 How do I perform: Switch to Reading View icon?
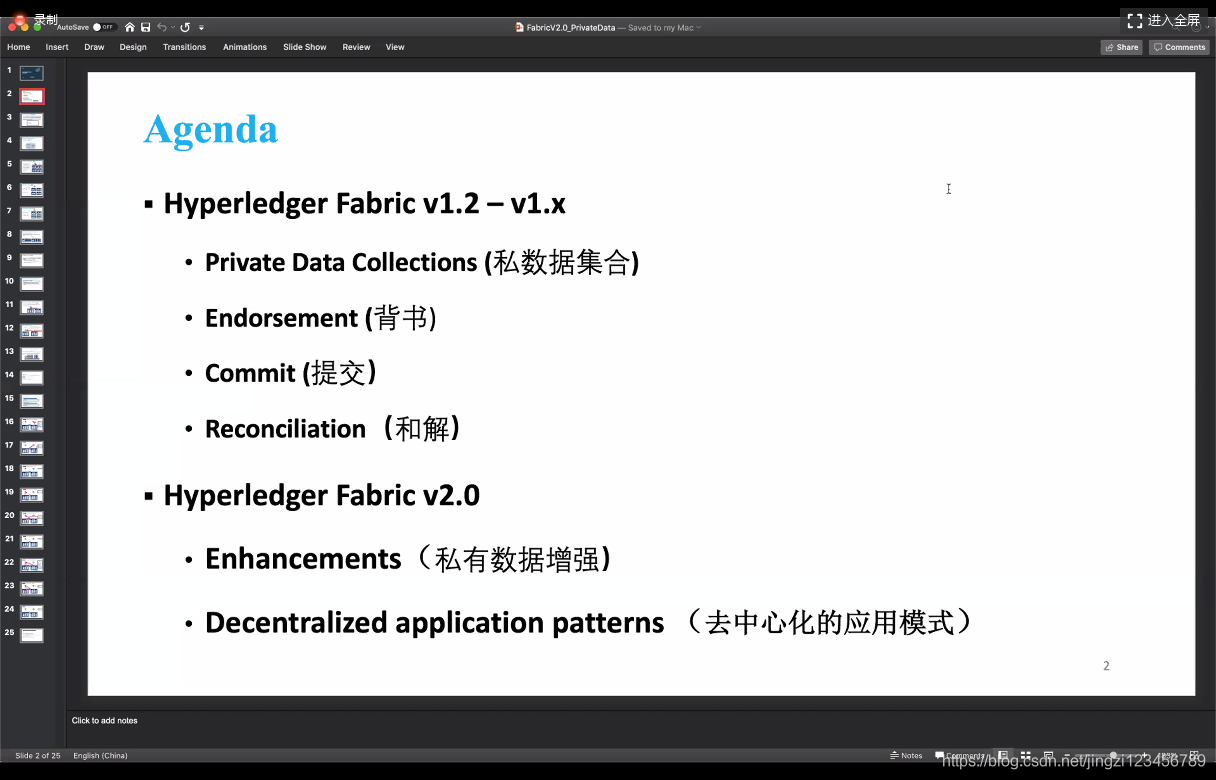[x=1048, y=755]
